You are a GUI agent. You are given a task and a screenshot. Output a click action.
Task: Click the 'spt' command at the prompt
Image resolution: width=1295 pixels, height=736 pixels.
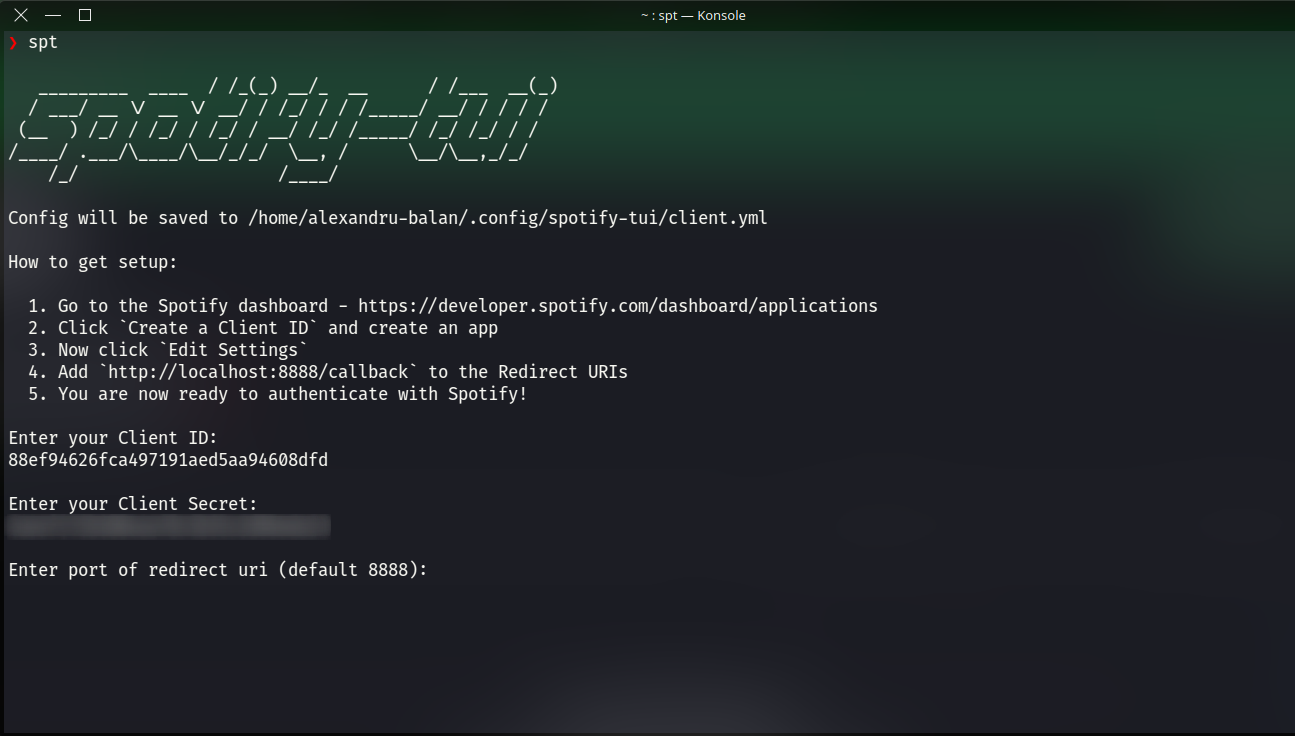coord(43,43)
